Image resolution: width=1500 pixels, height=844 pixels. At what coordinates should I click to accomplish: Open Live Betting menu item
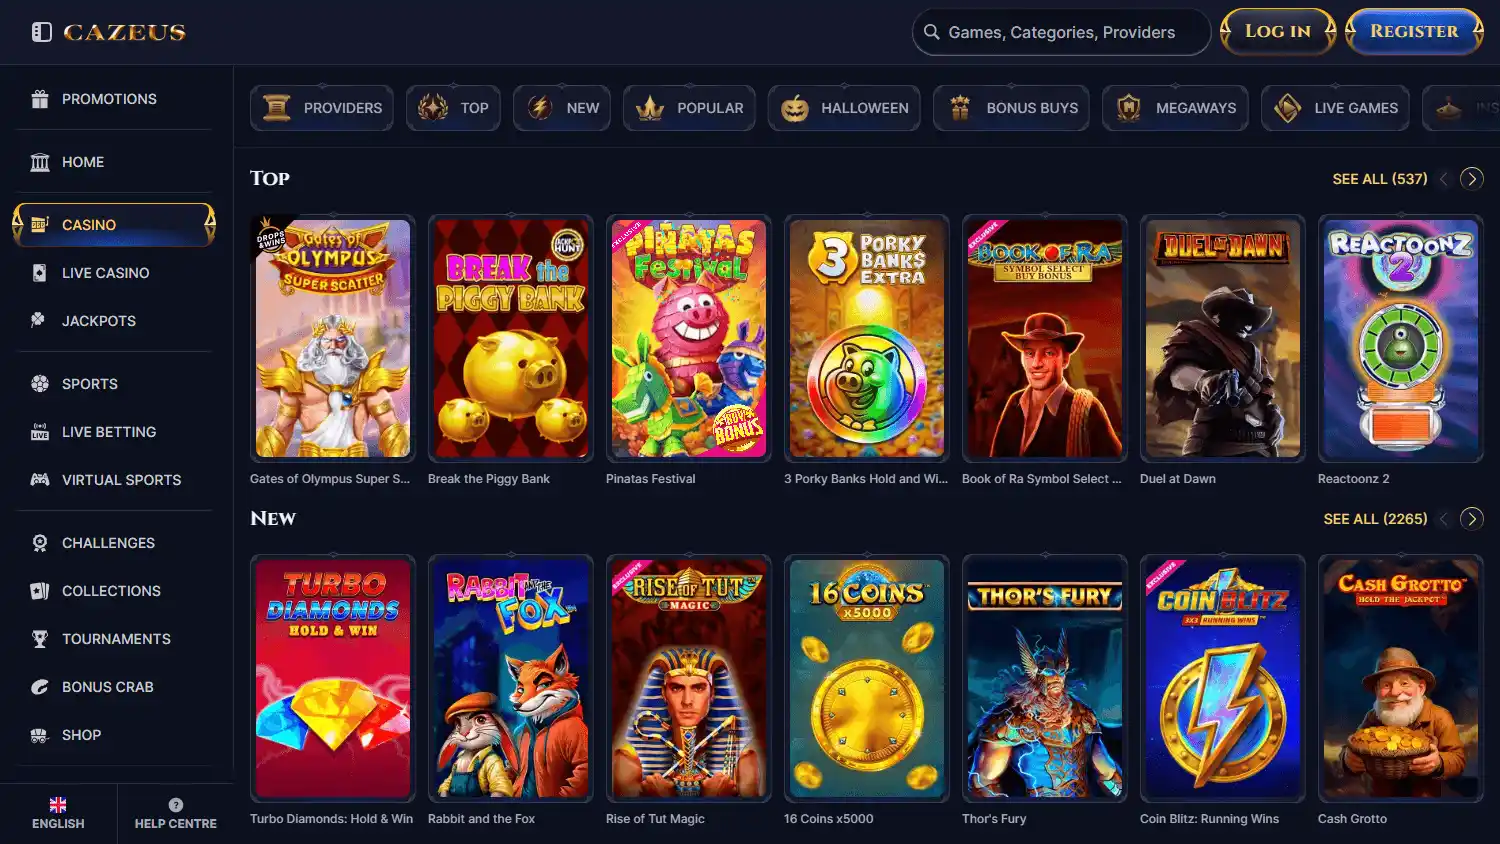click(114, 432)
